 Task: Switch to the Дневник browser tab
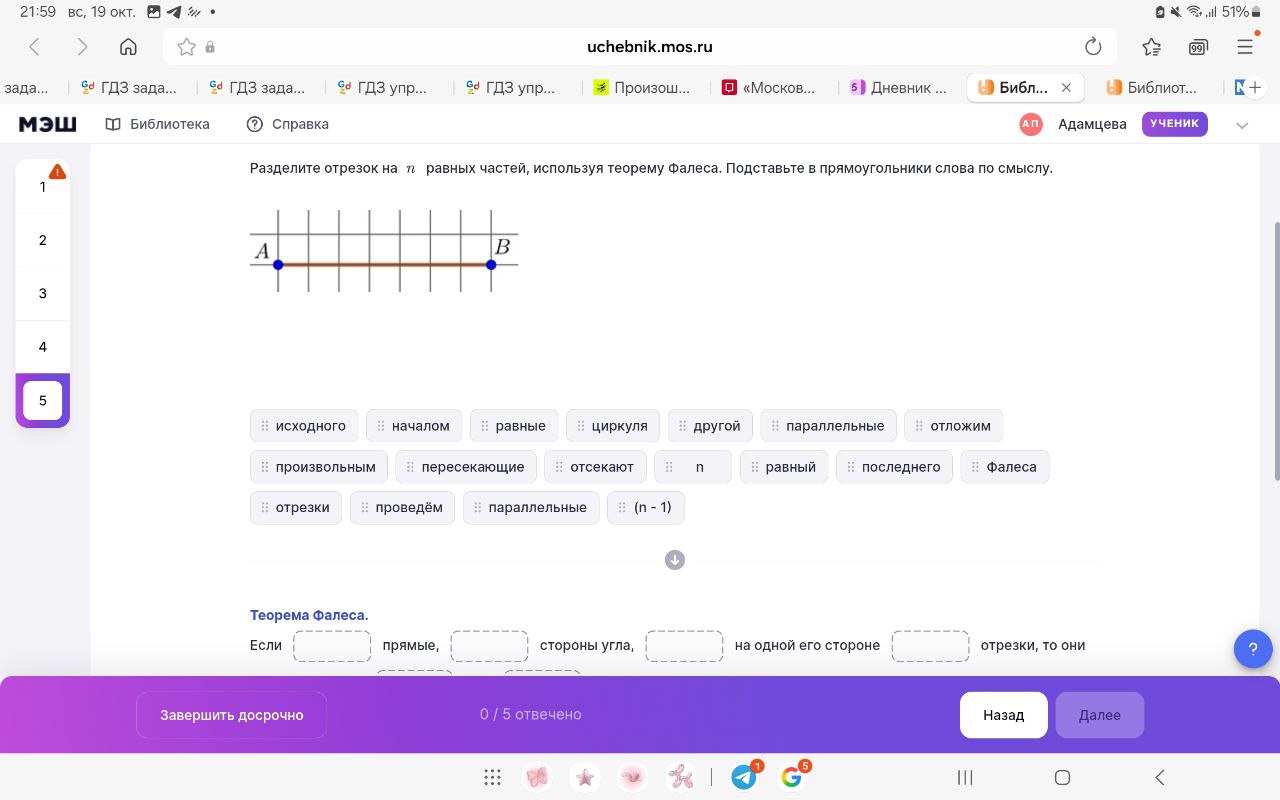pos(898,88)
